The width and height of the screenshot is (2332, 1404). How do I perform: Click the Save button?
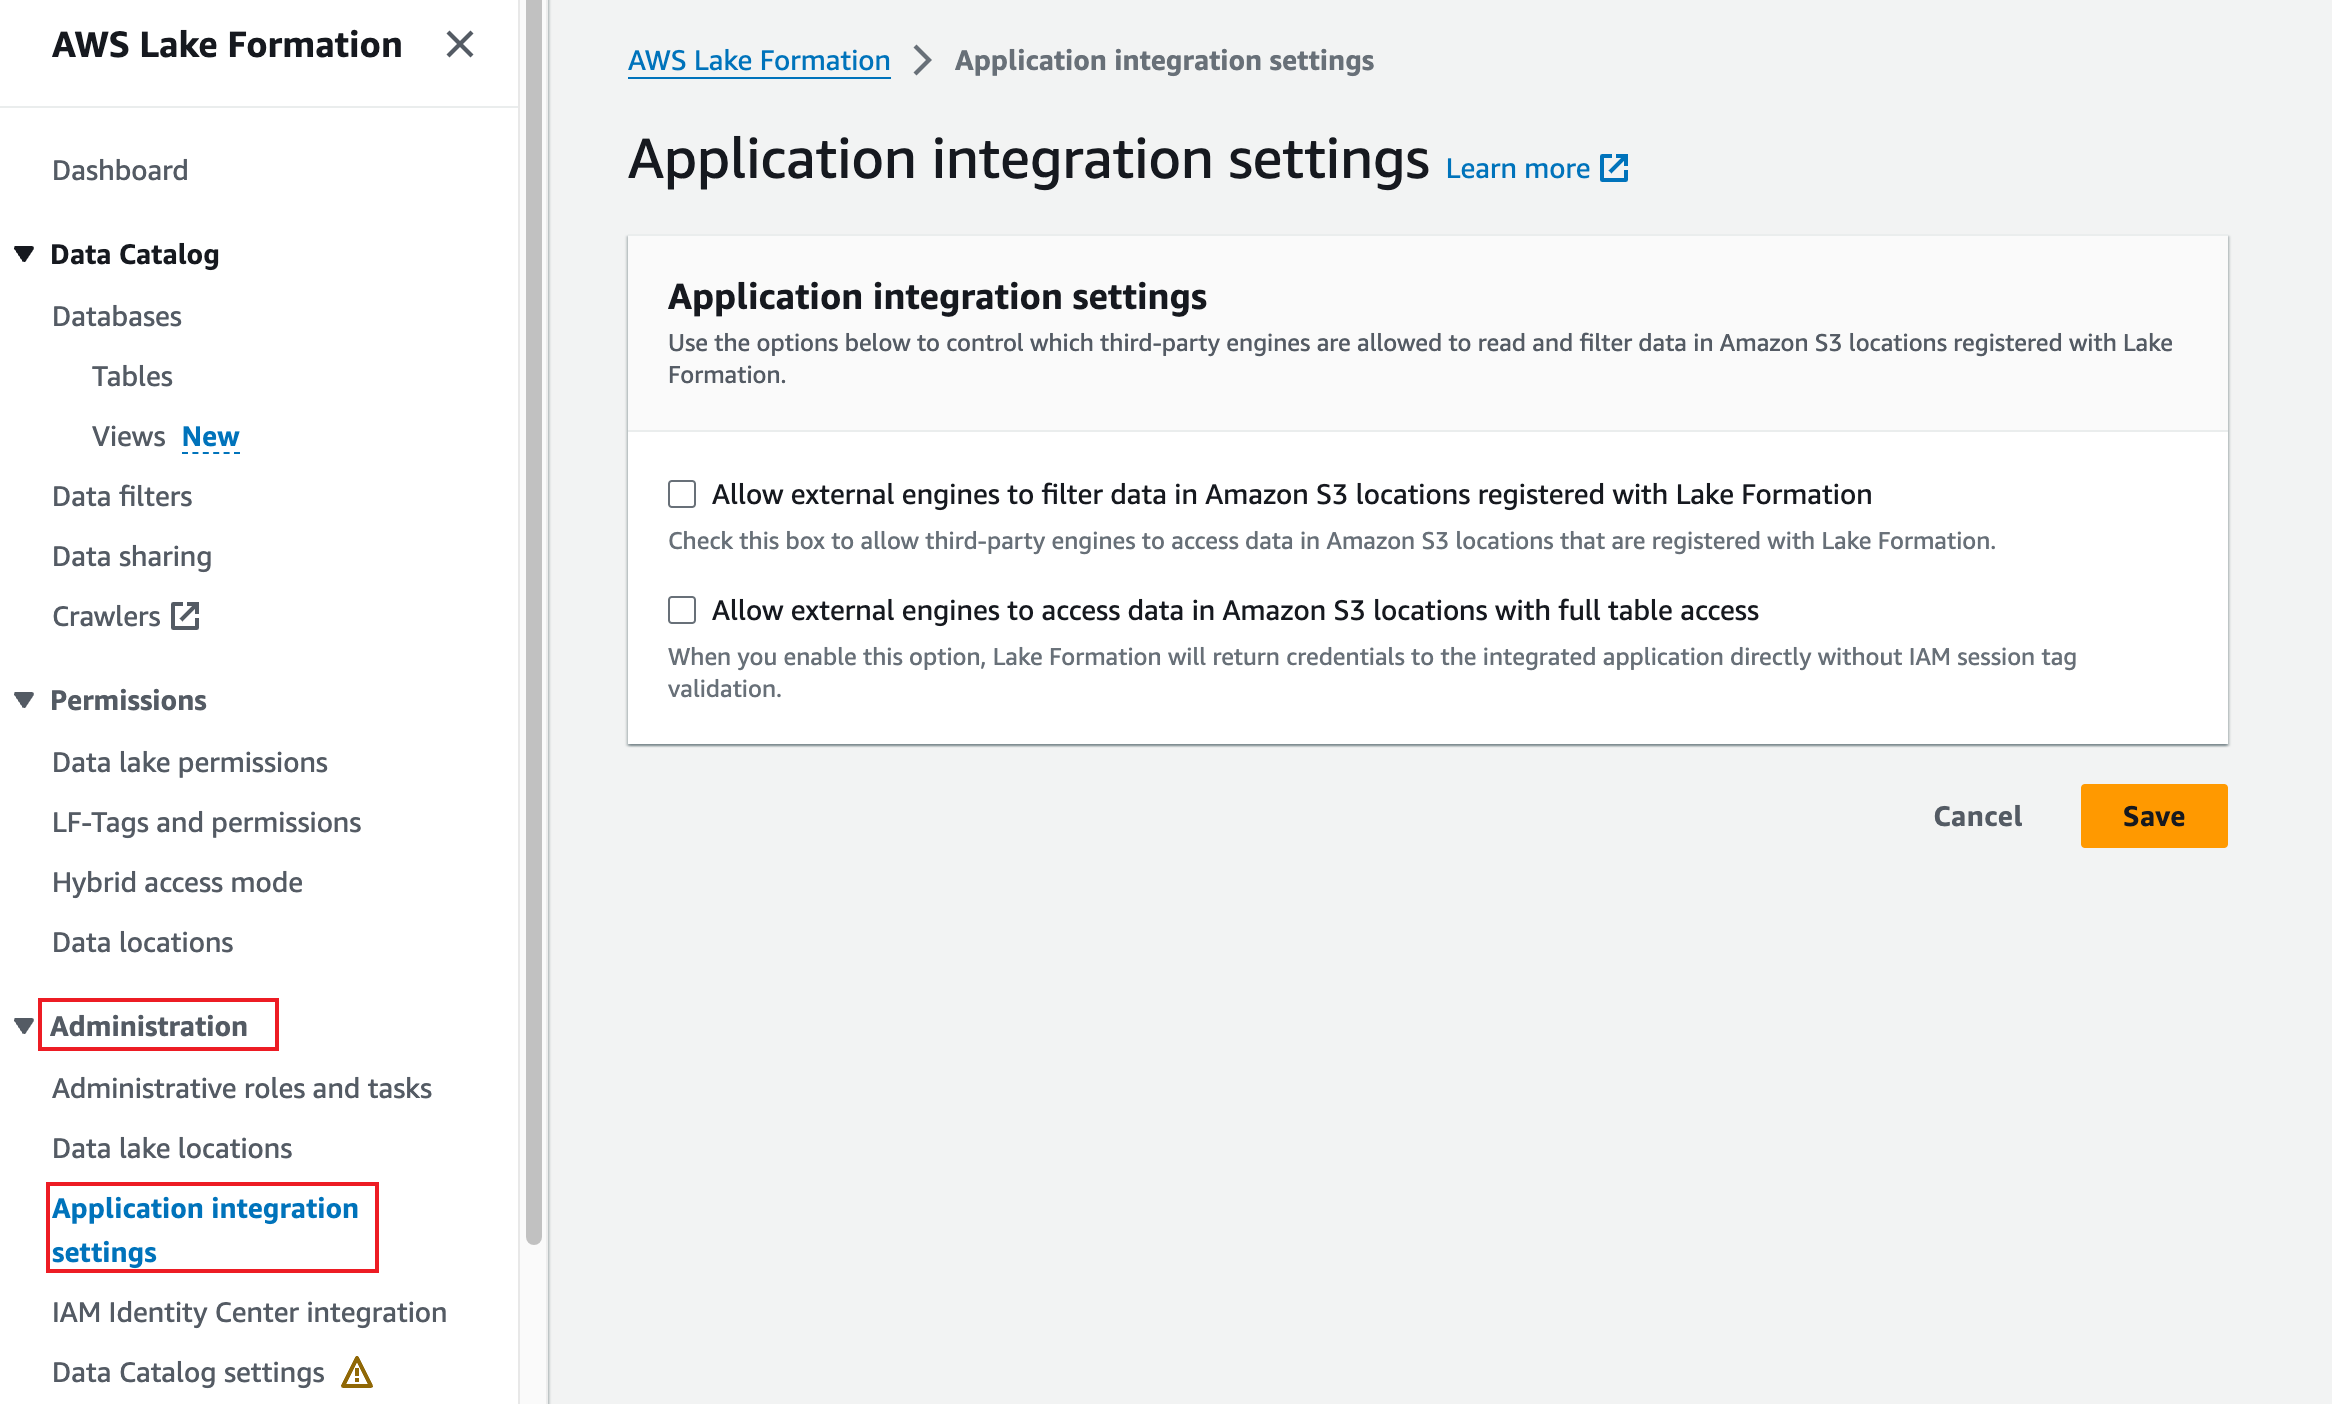point(2154,816)
